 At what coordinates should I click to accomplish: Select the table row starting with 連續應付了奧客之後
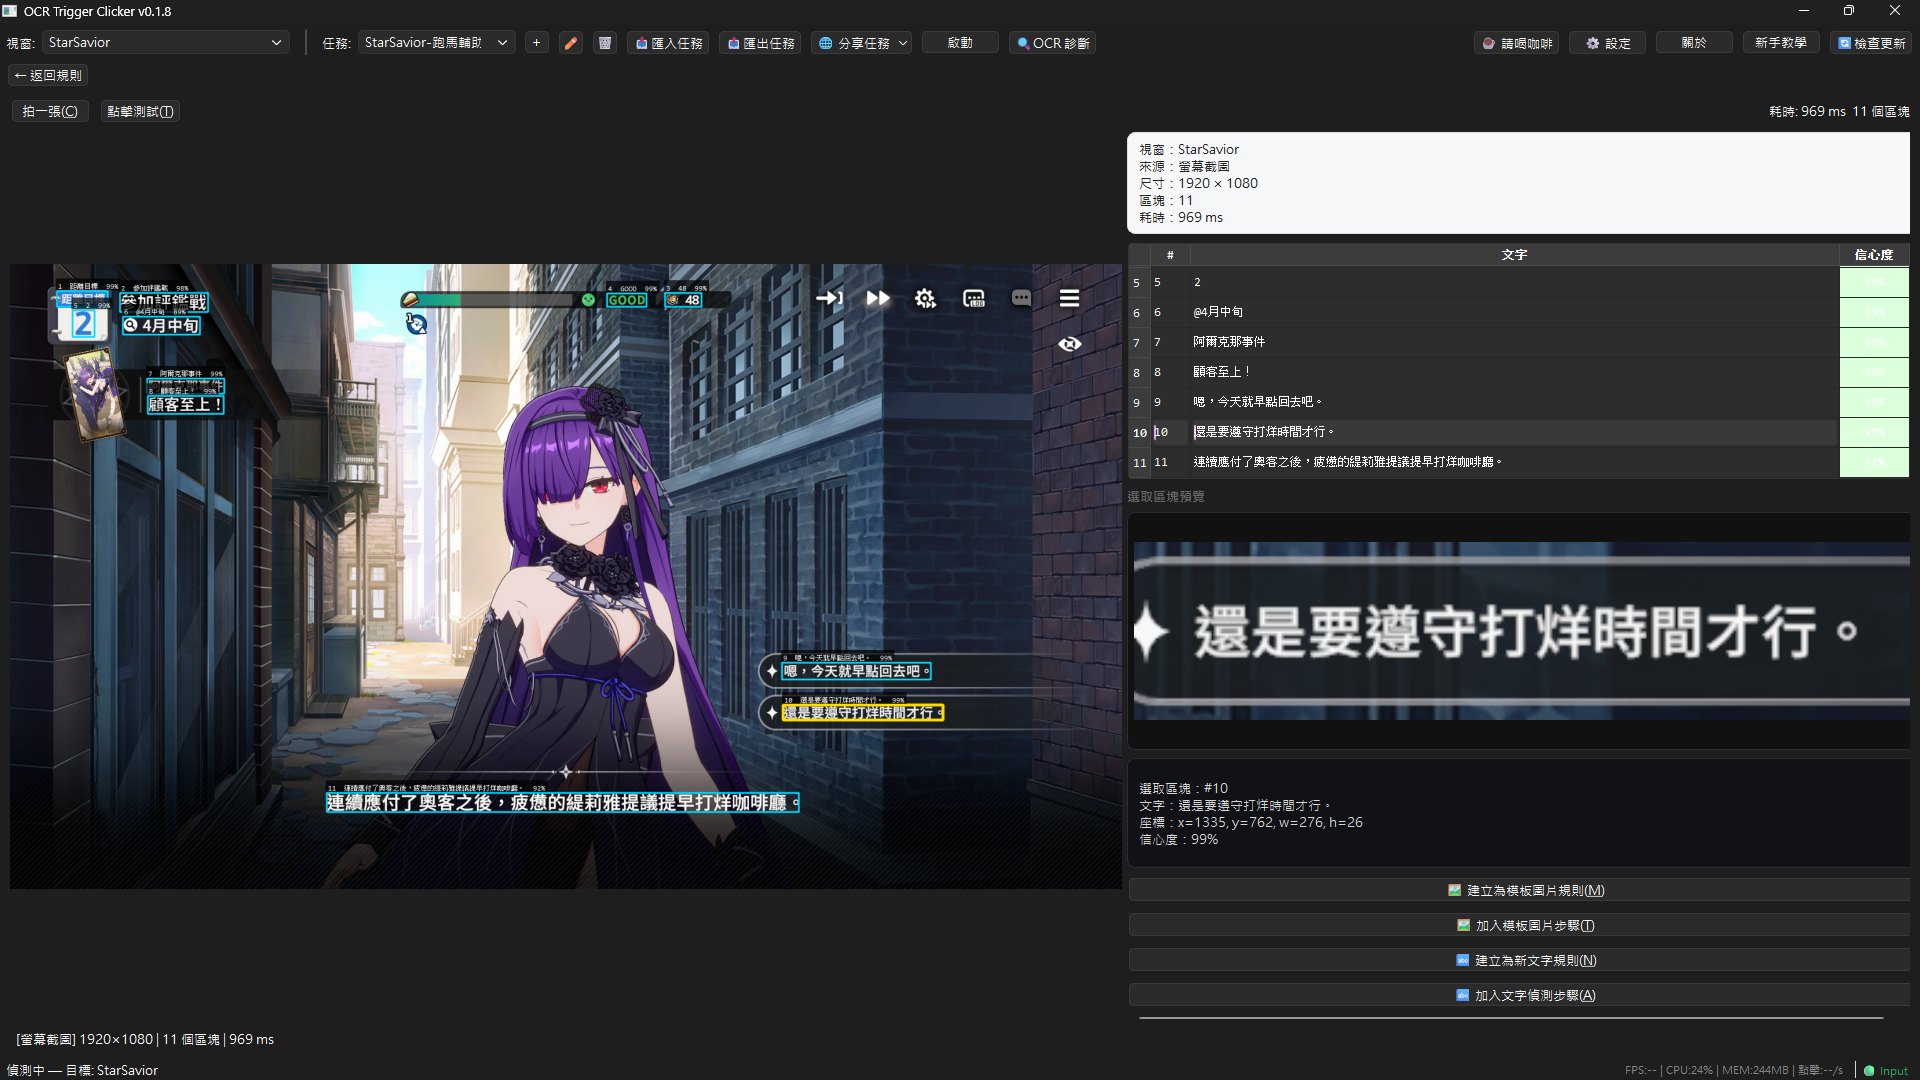point(1519,462)
